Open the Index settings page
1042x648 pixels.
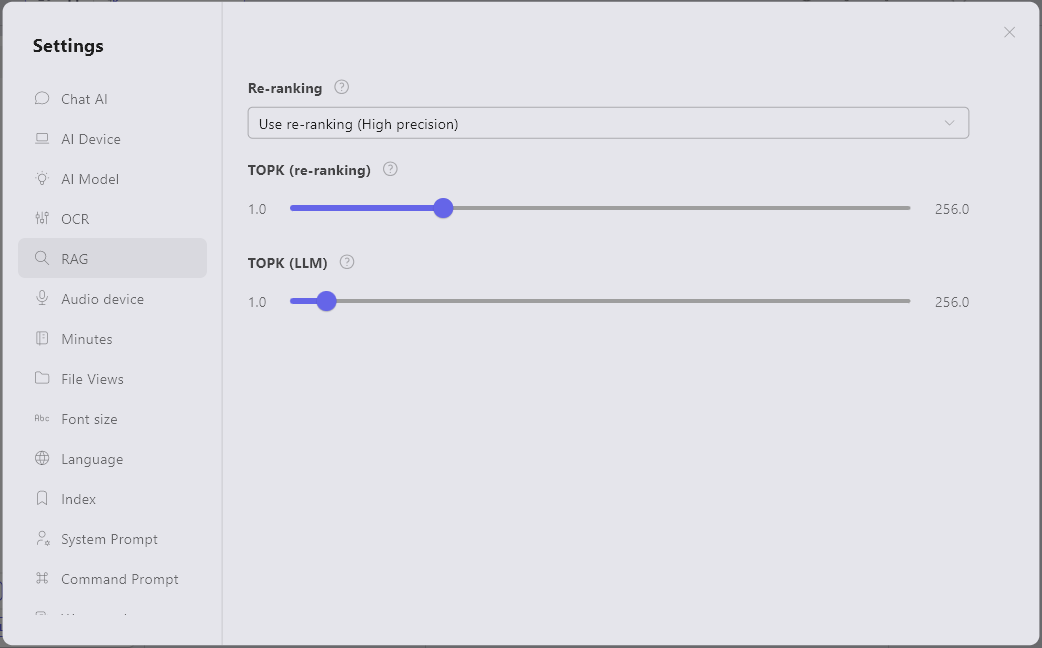[78, 499]
